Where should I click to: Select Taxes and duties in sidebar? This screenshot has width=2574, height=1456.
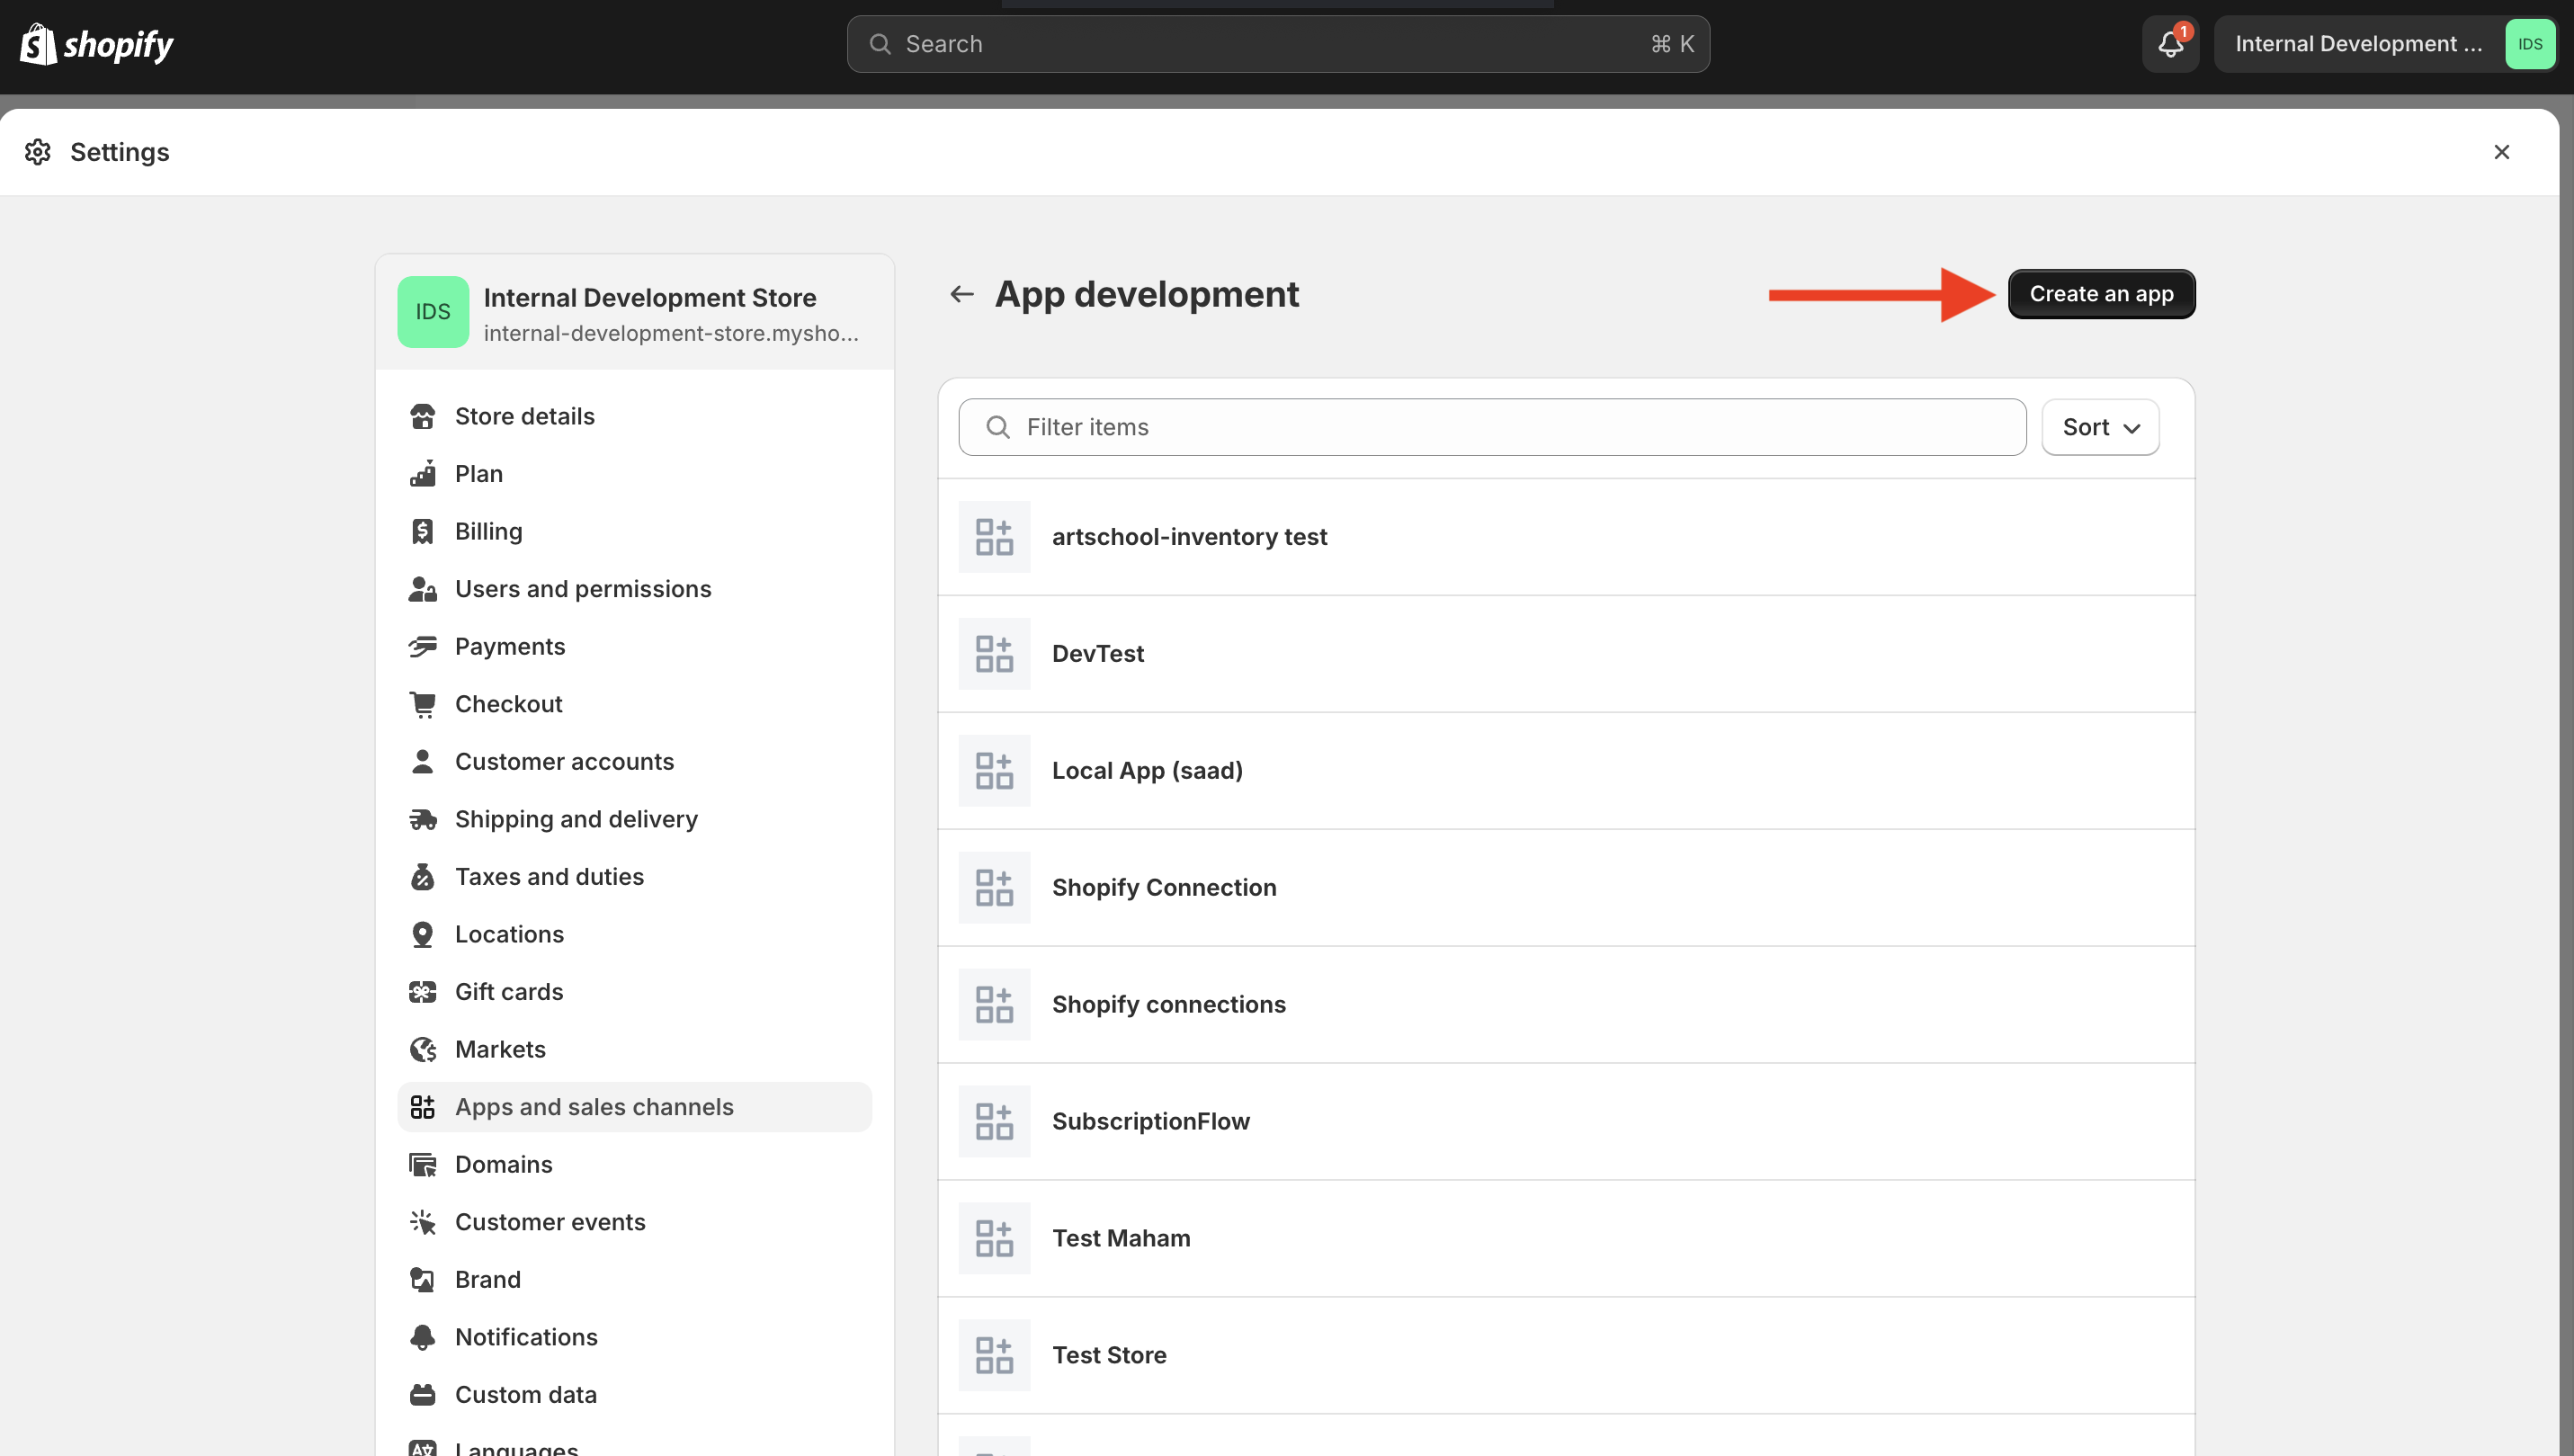[549, 877]
